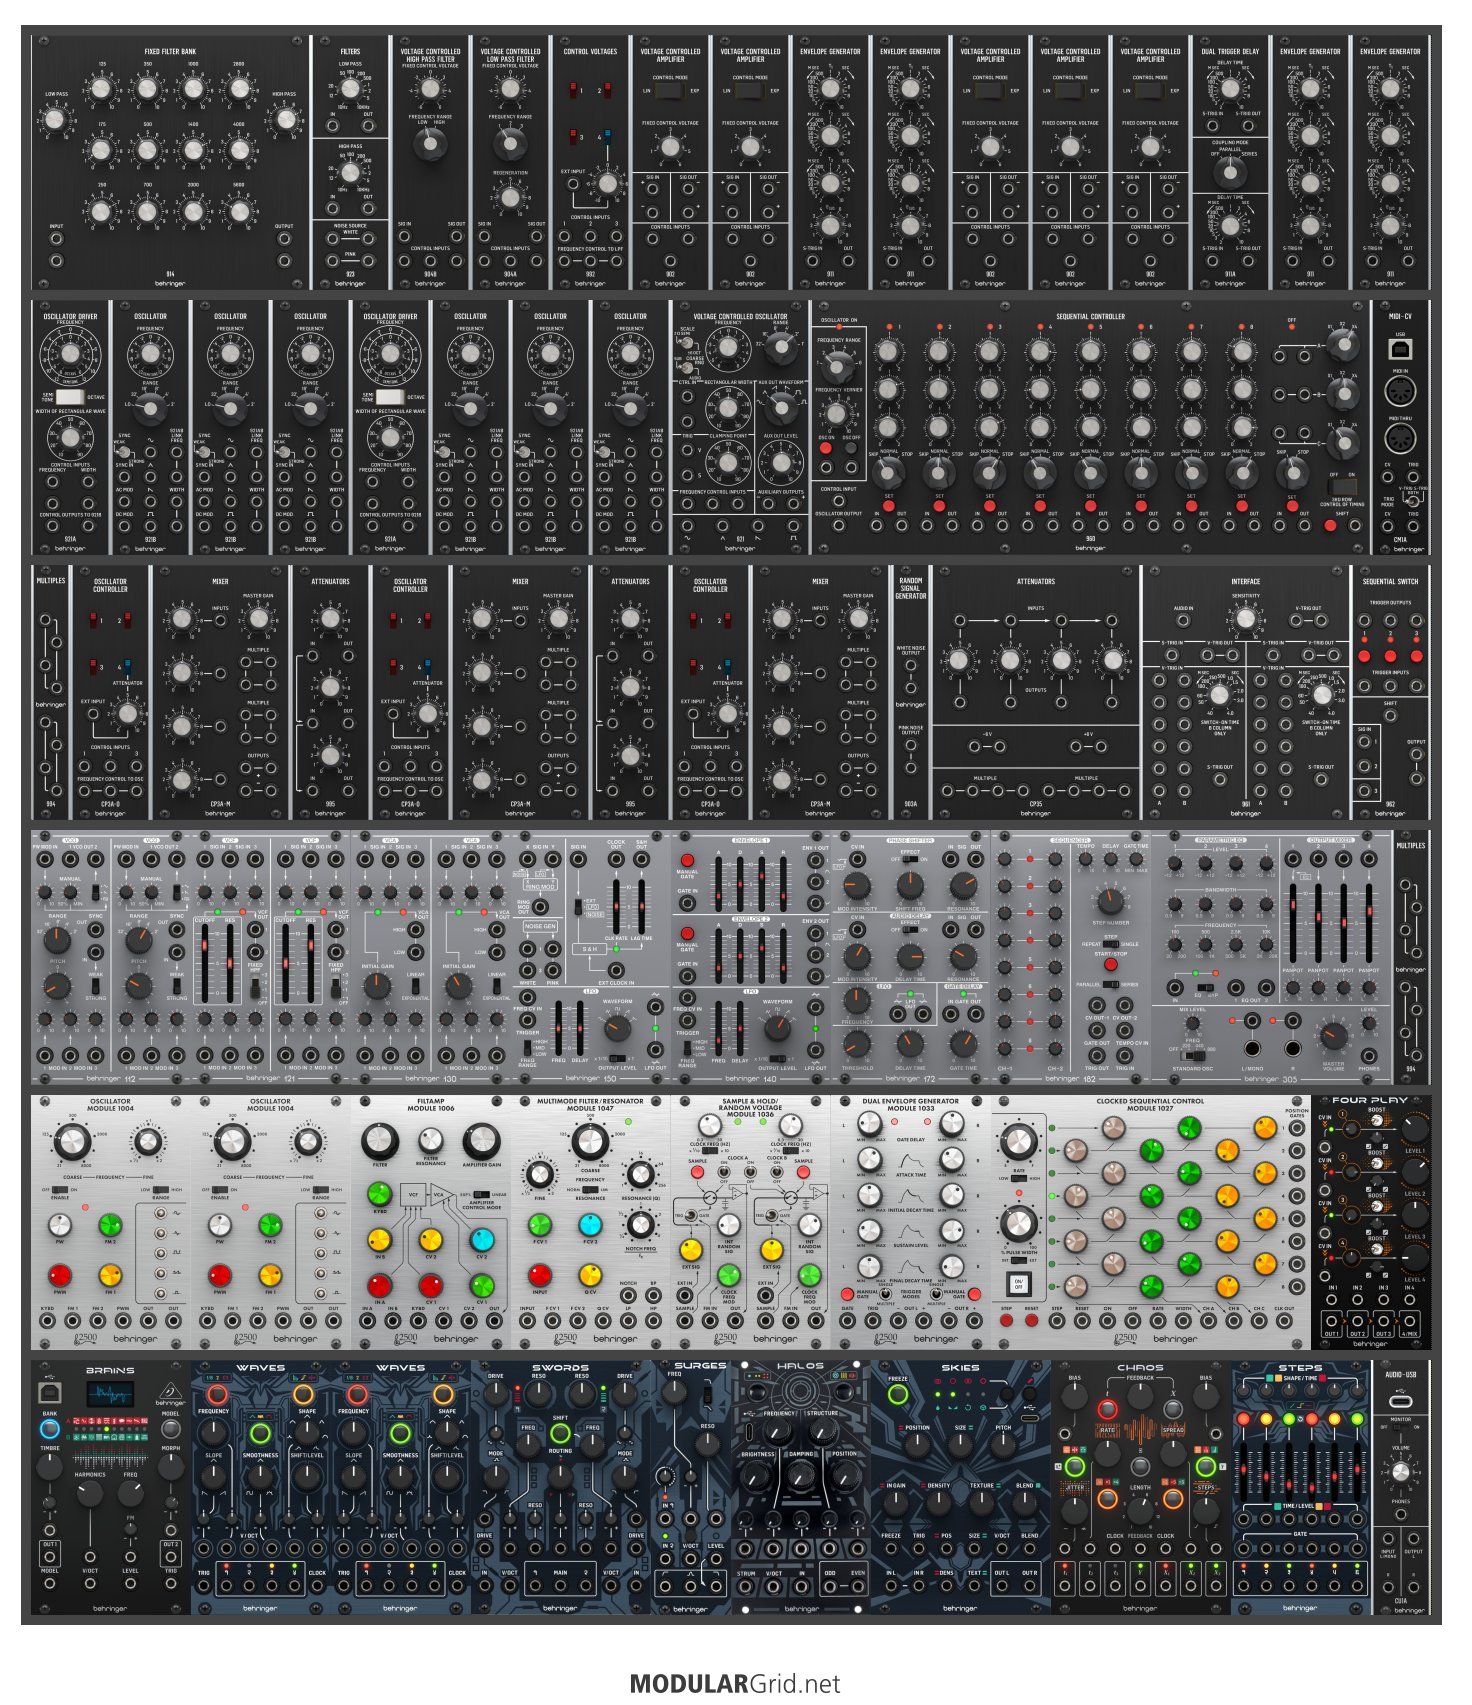The height and width of the screenshot is (1705, 1472).
Task: Toggle the Monitor switch on the Audio-USB module
Action: point(1400,1427)
